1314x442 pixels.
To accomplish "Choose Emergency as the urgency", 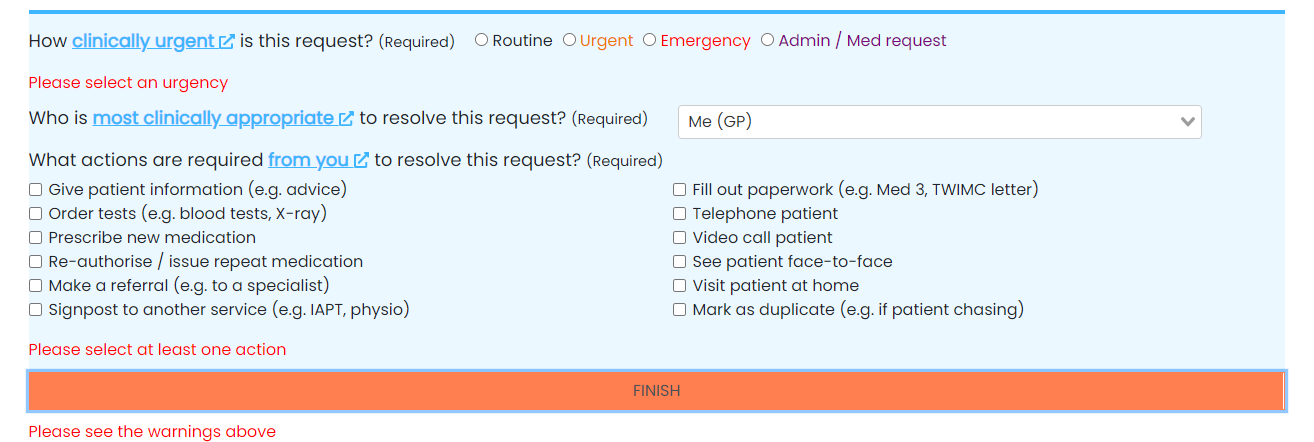I will click(x=650, y=40).
